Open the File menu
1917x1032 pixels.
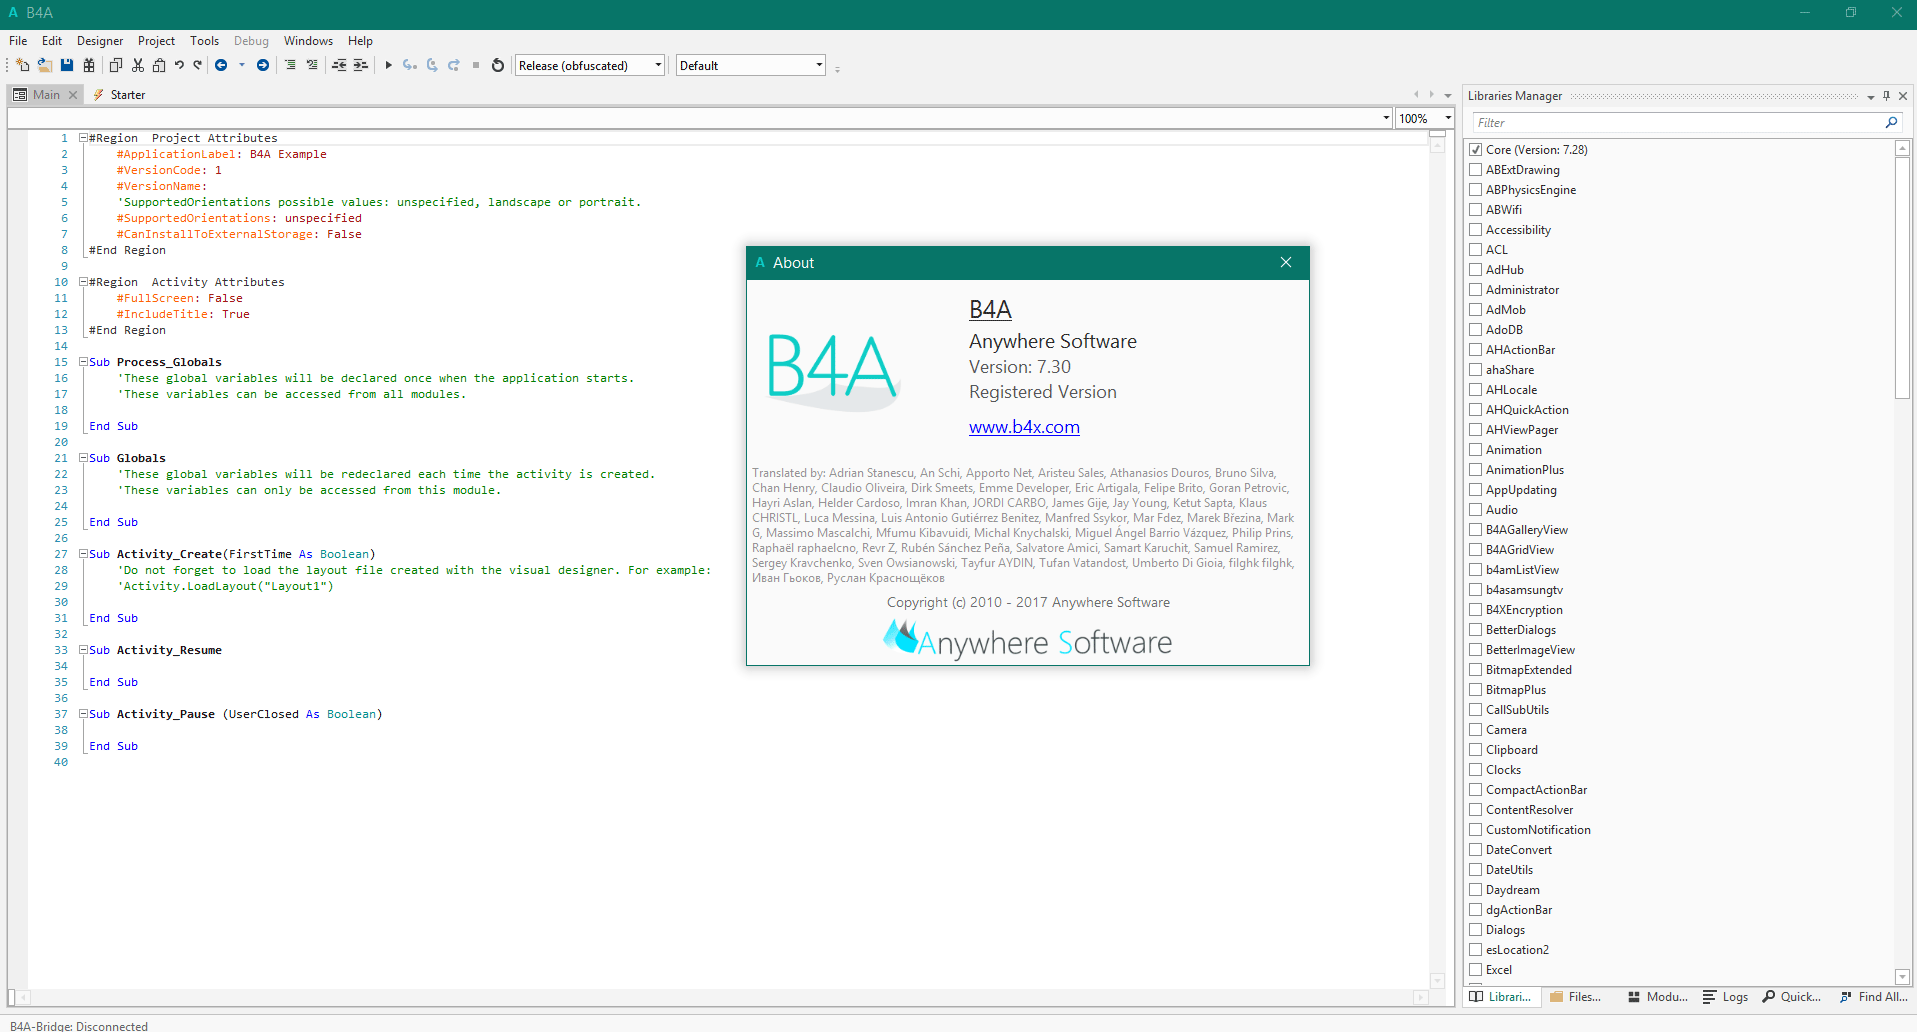tap(18, 41)
